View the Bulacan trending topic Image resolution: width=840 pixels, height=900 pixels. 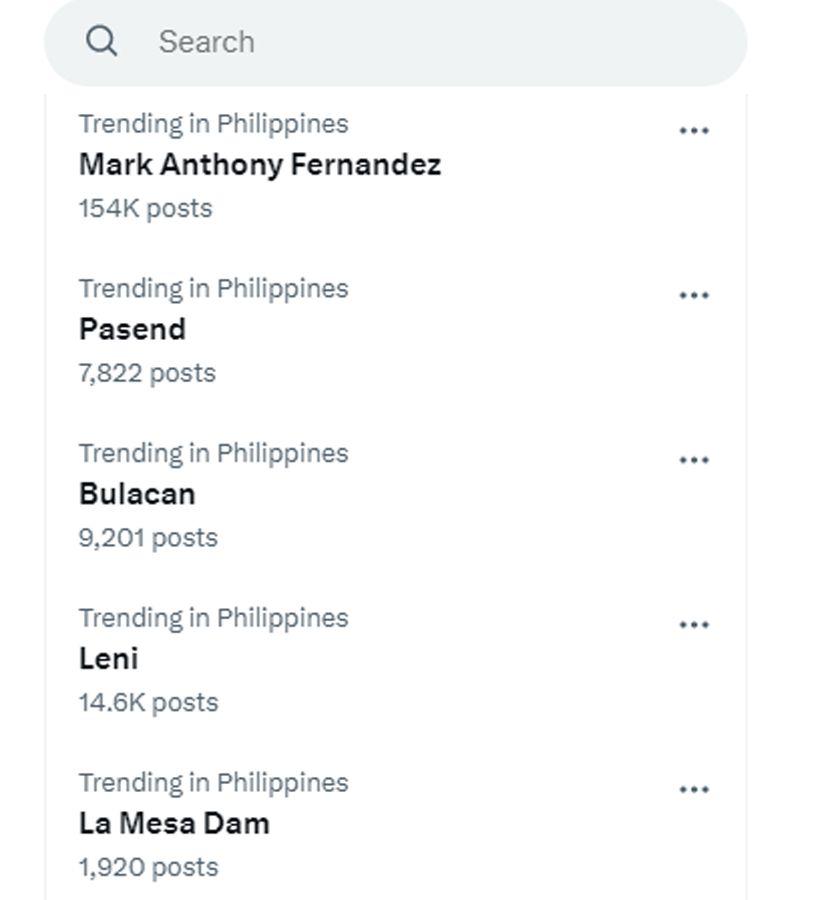pyautogui.click(x=137, y=494)
